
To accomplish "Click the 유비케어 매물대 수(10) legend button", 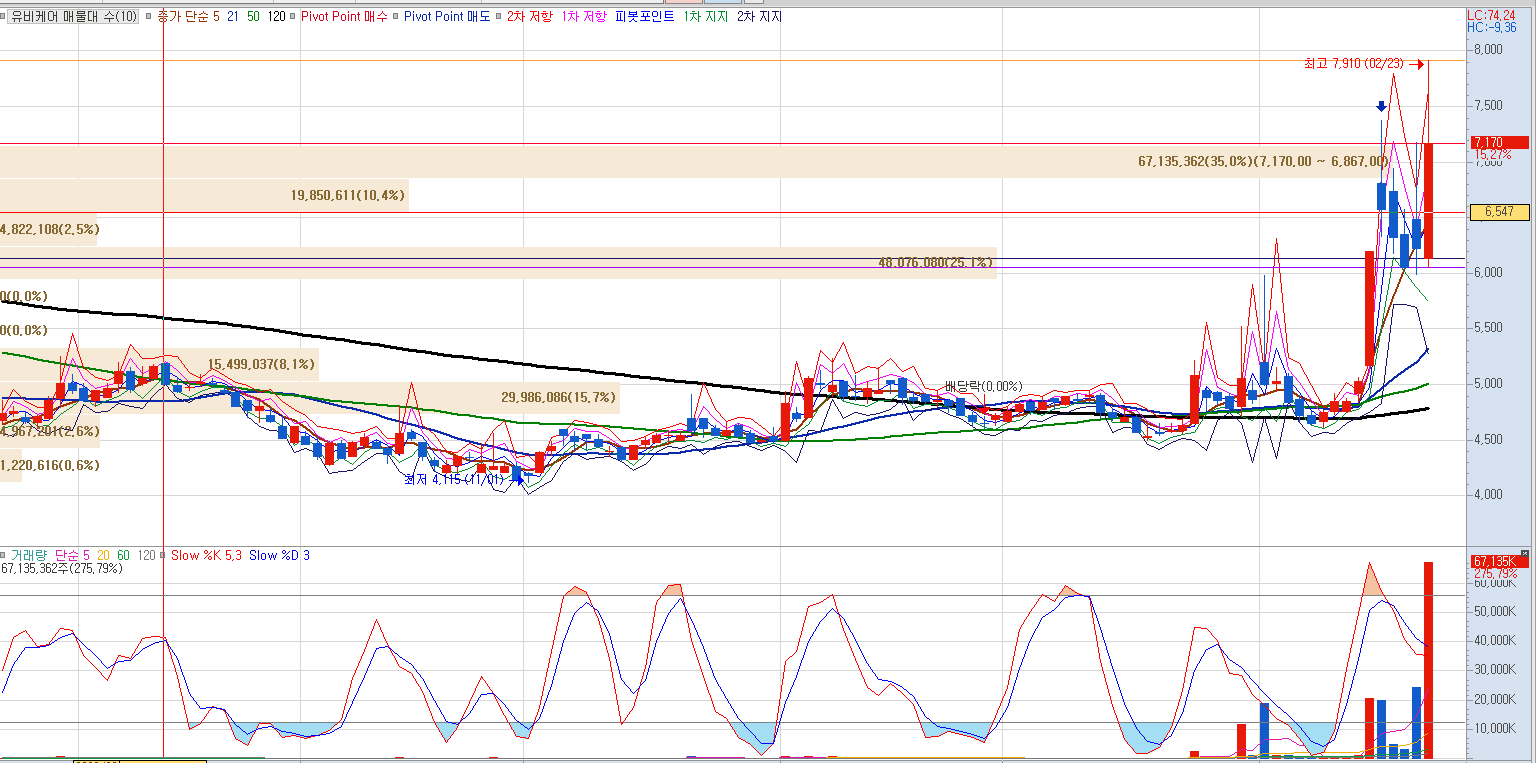I will (75, 16).
